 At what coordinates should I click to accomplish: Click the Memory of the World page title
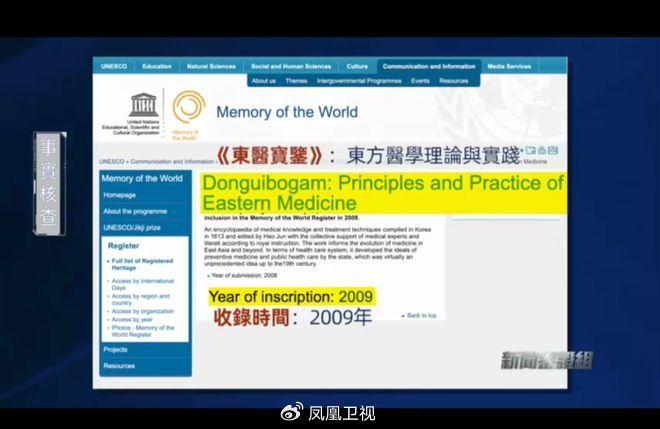(x=287, y=112)
